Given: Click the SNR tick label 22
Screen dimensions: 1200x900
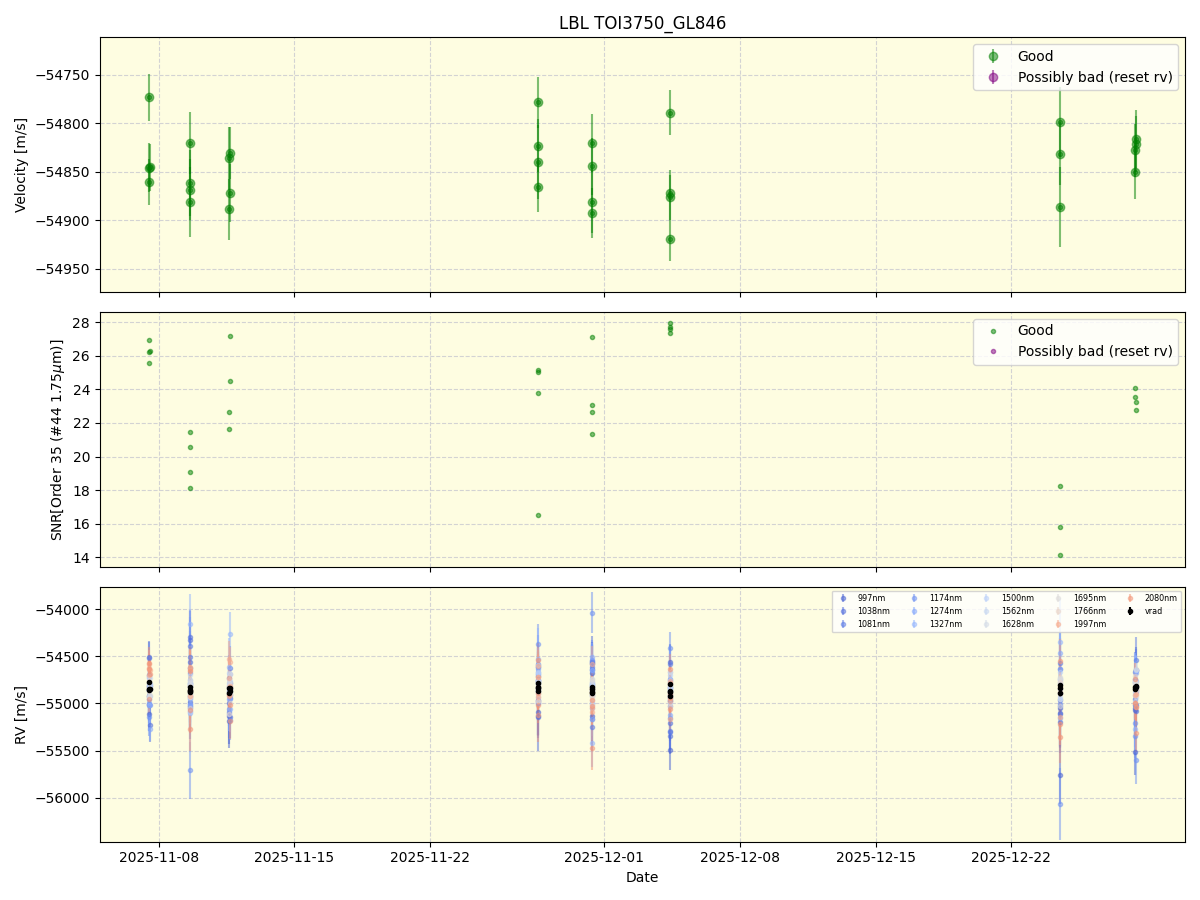Looking at the screenshot, I should [x=81, y=423].
